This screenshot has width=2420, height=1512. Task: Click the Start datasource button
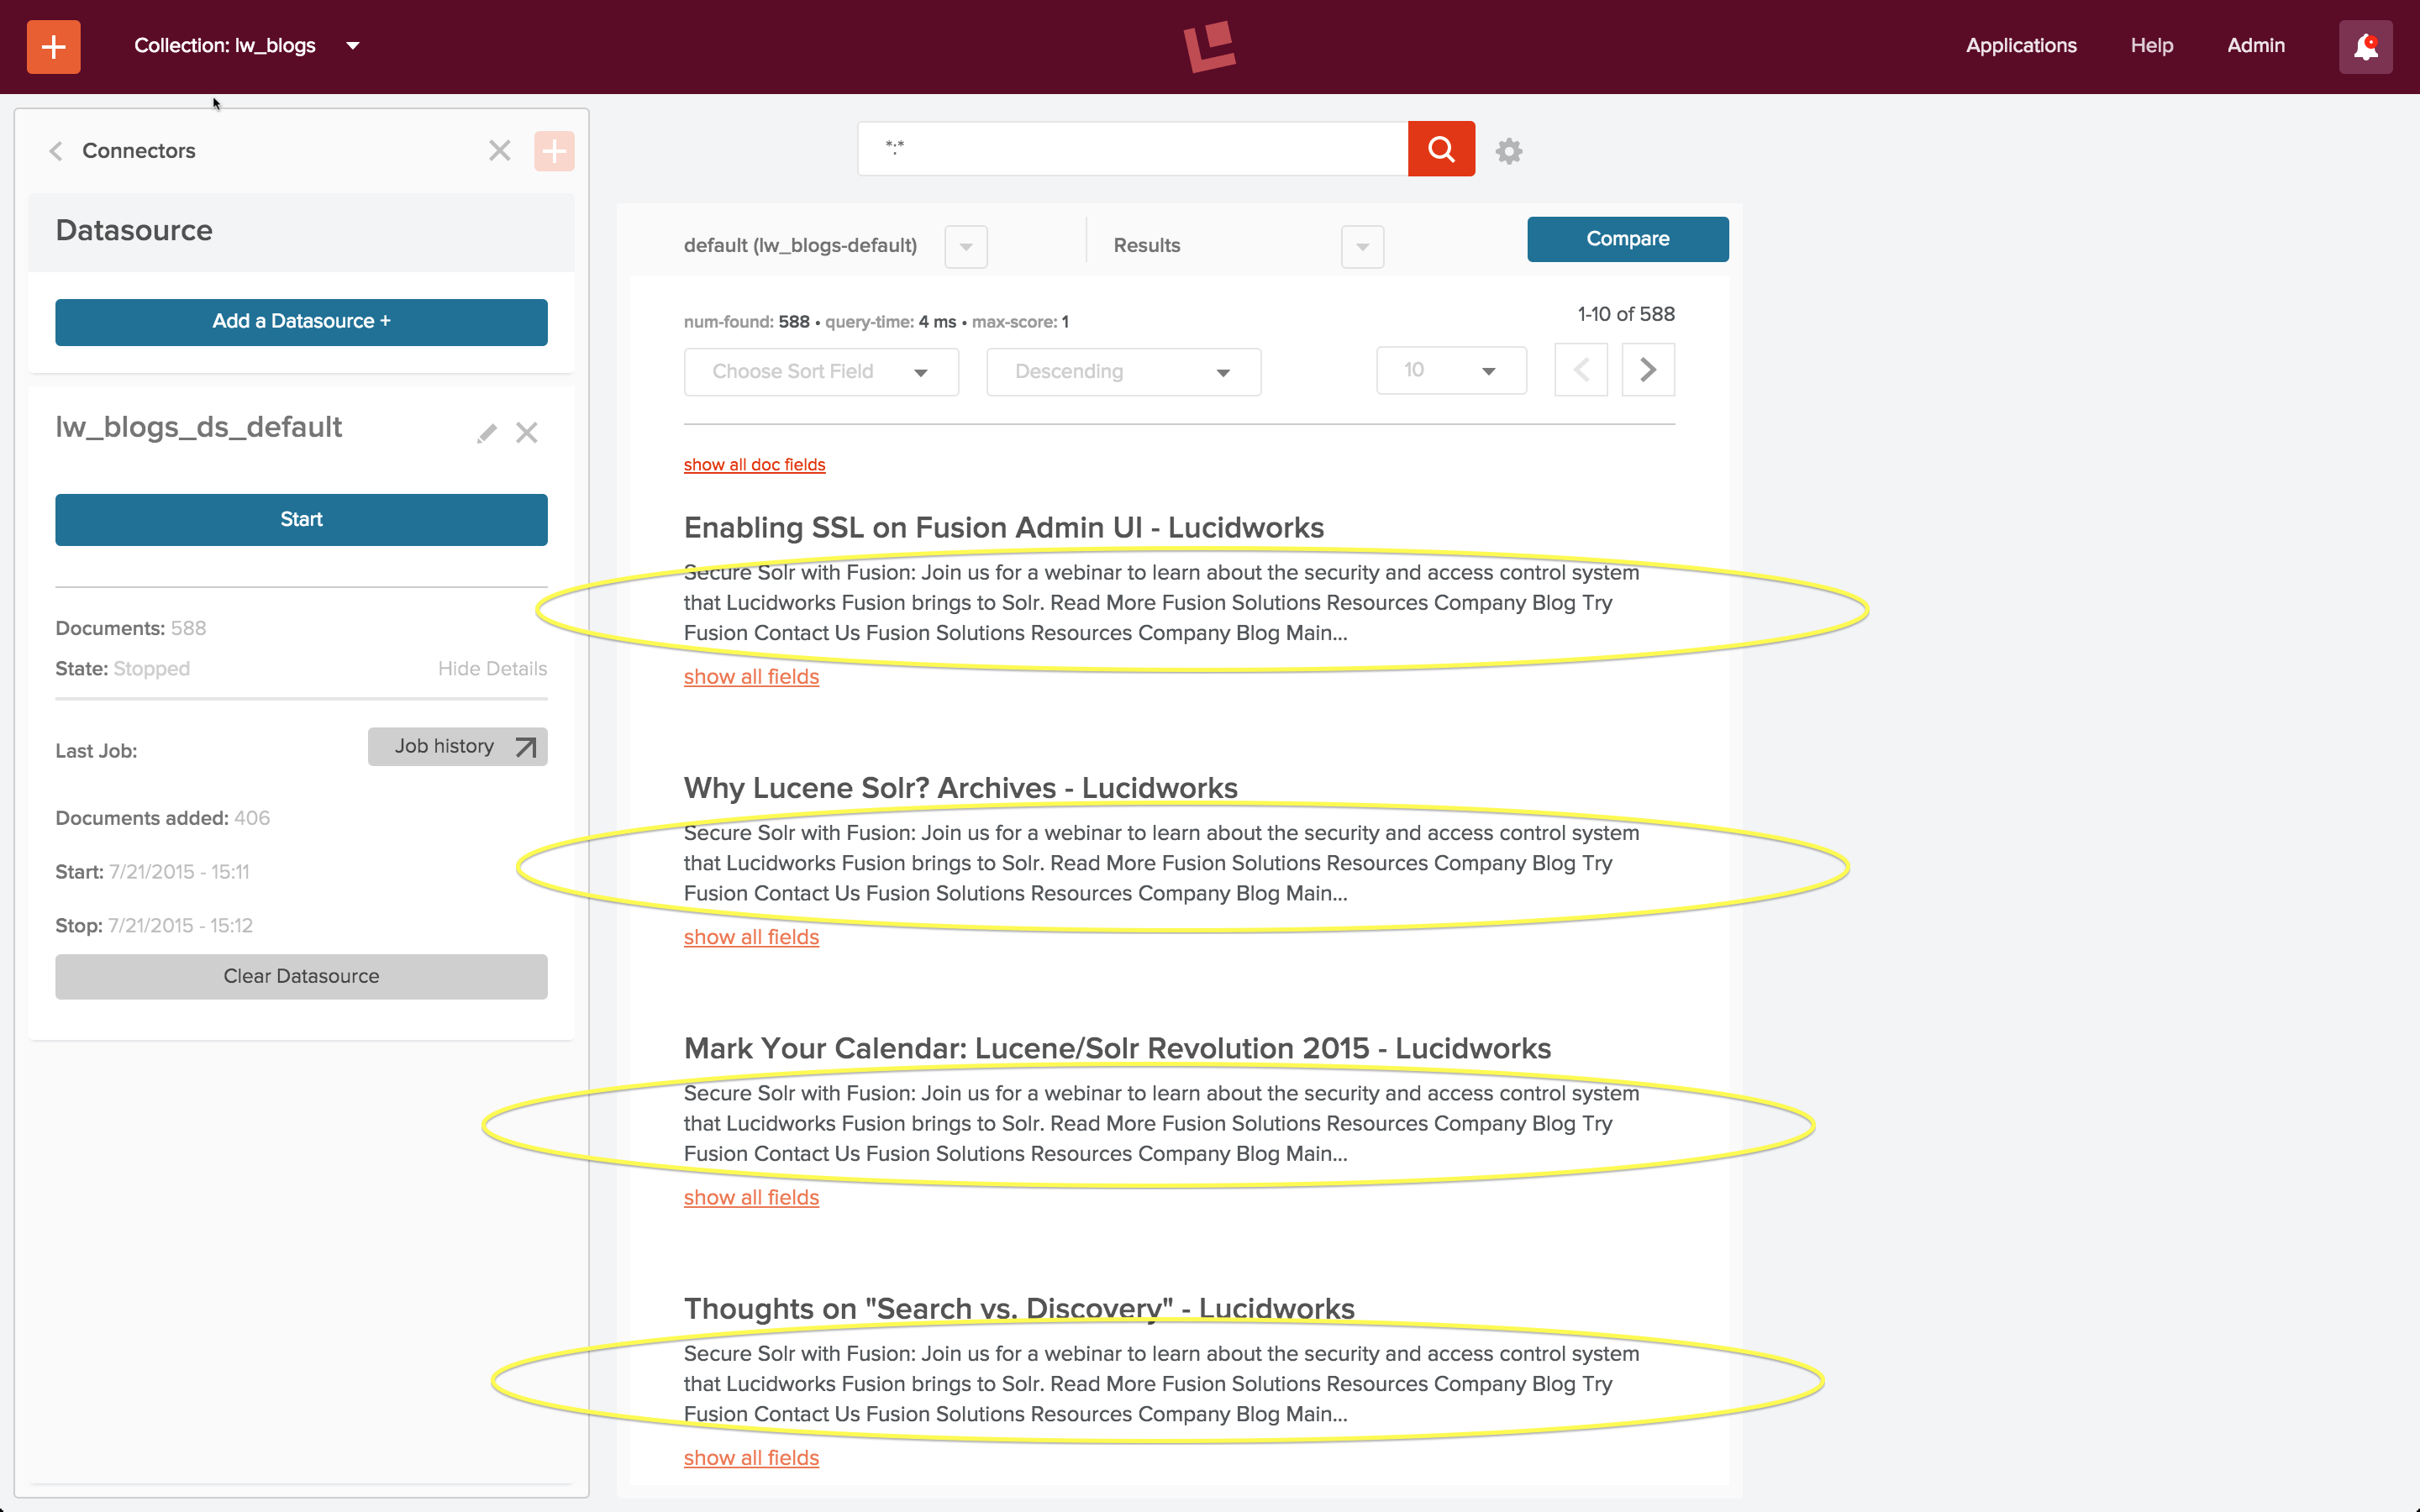(x=300, y=519)
